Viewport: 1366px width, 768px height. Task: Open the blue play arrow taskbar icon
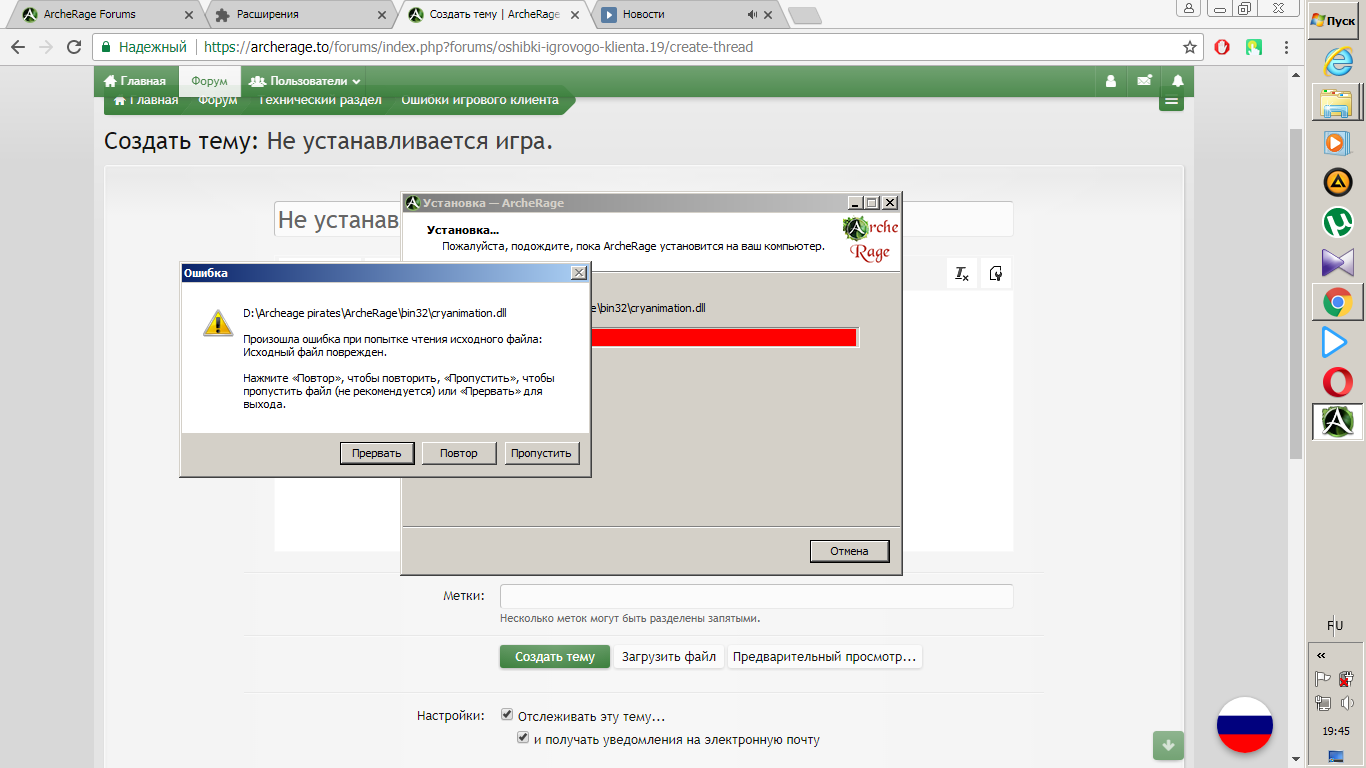coord(1337,342)
